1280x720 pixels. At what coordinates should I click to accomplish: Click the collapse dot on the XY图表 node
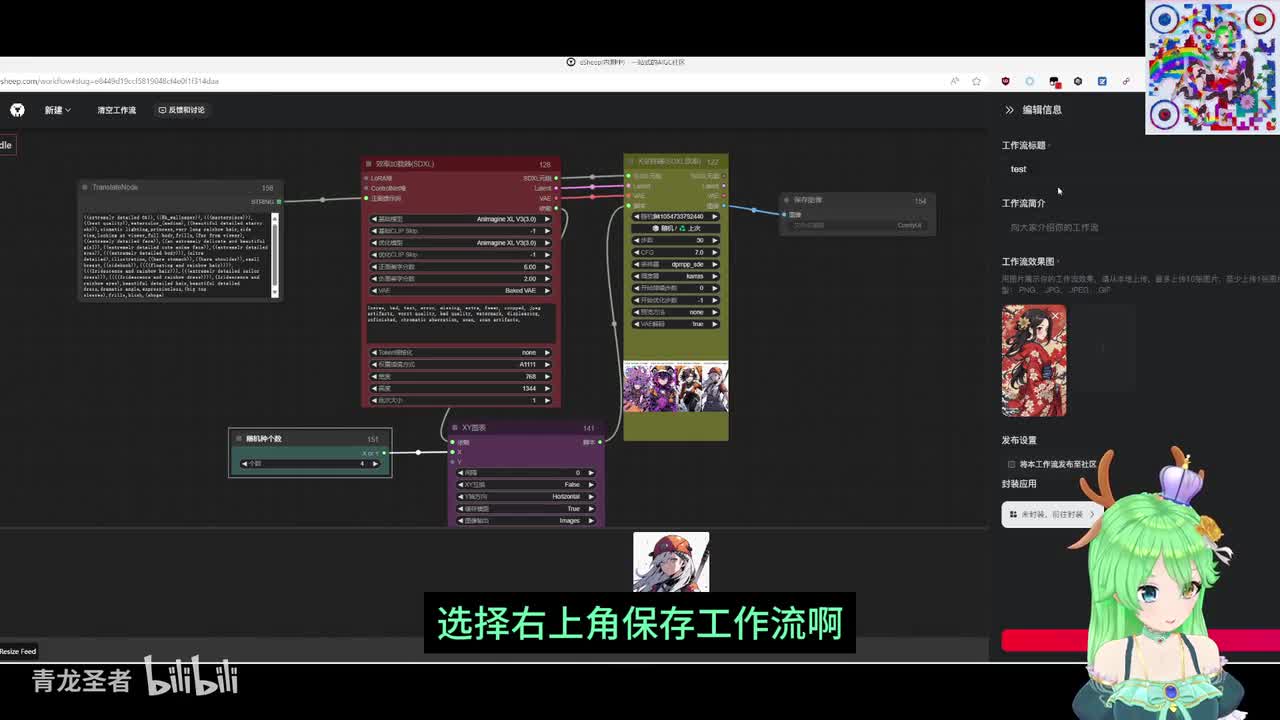point(454,428)
